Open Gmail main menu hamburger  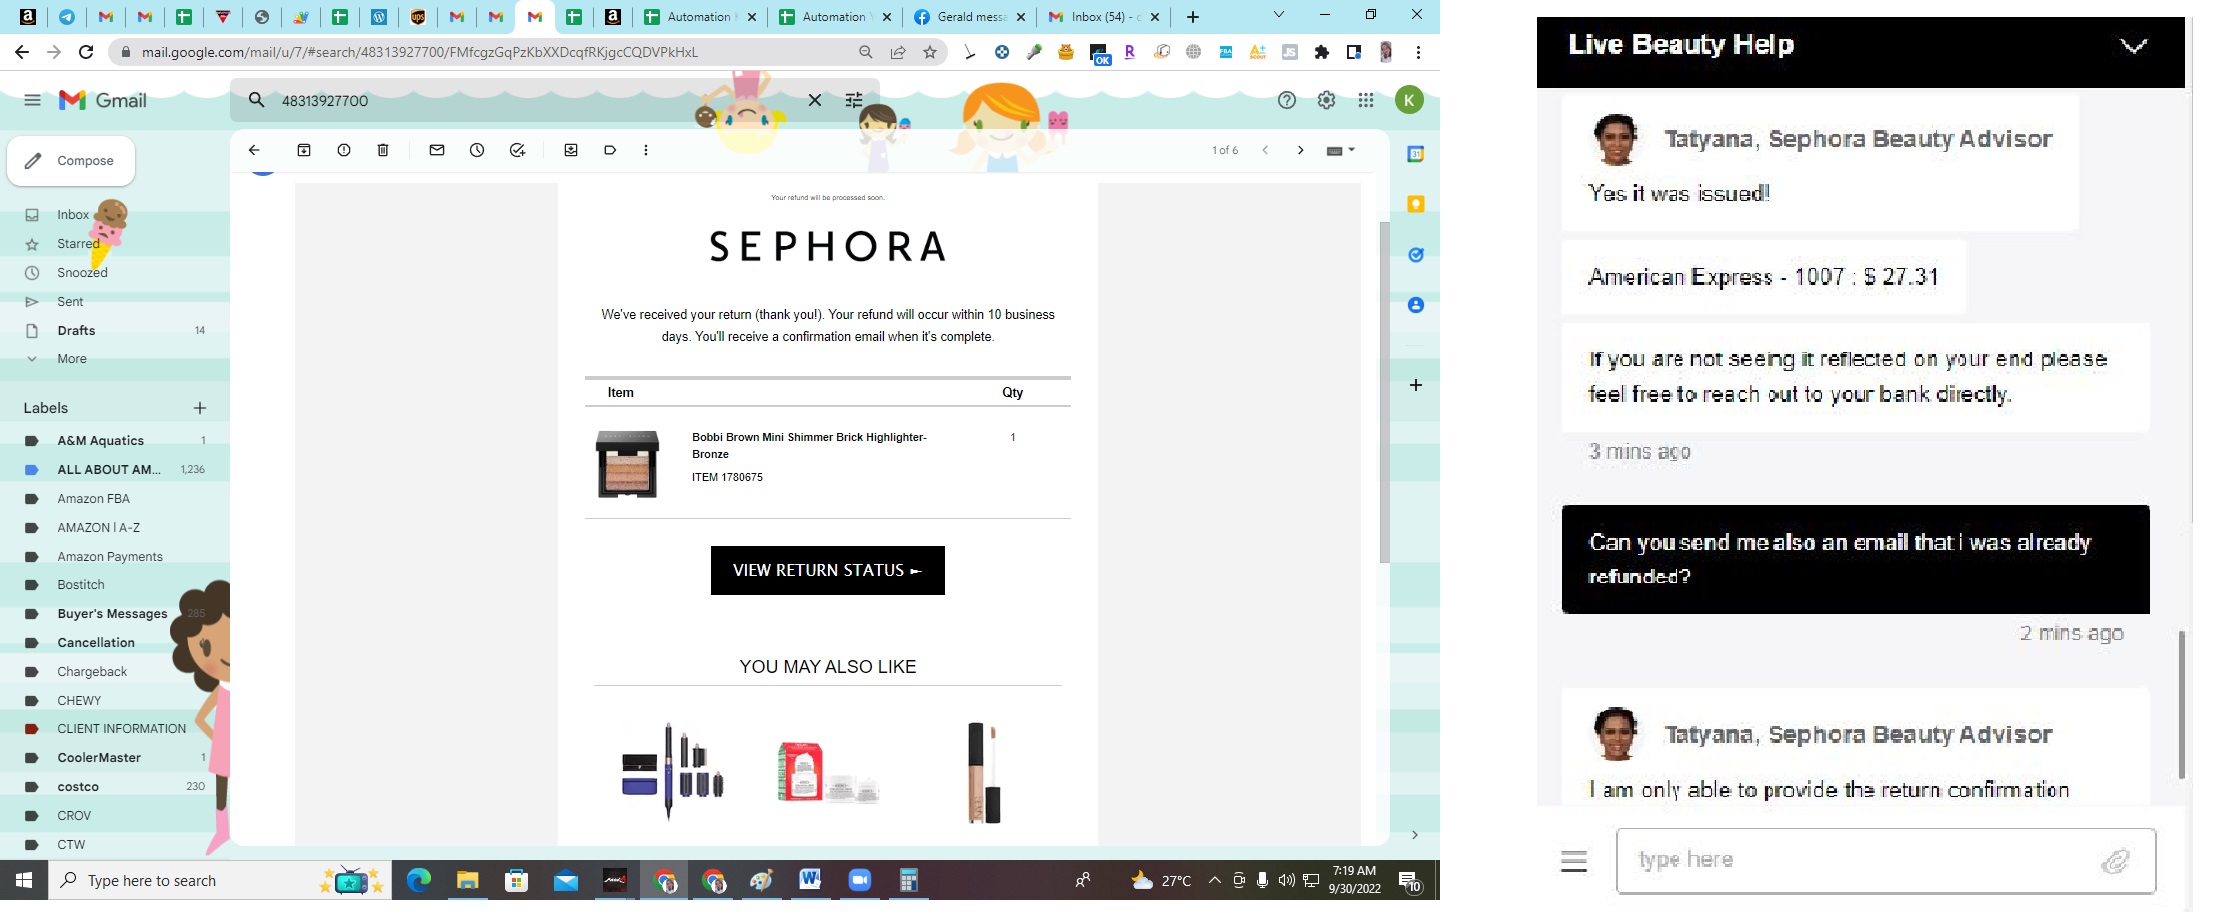pyautogui.click(x=33, y=100)
